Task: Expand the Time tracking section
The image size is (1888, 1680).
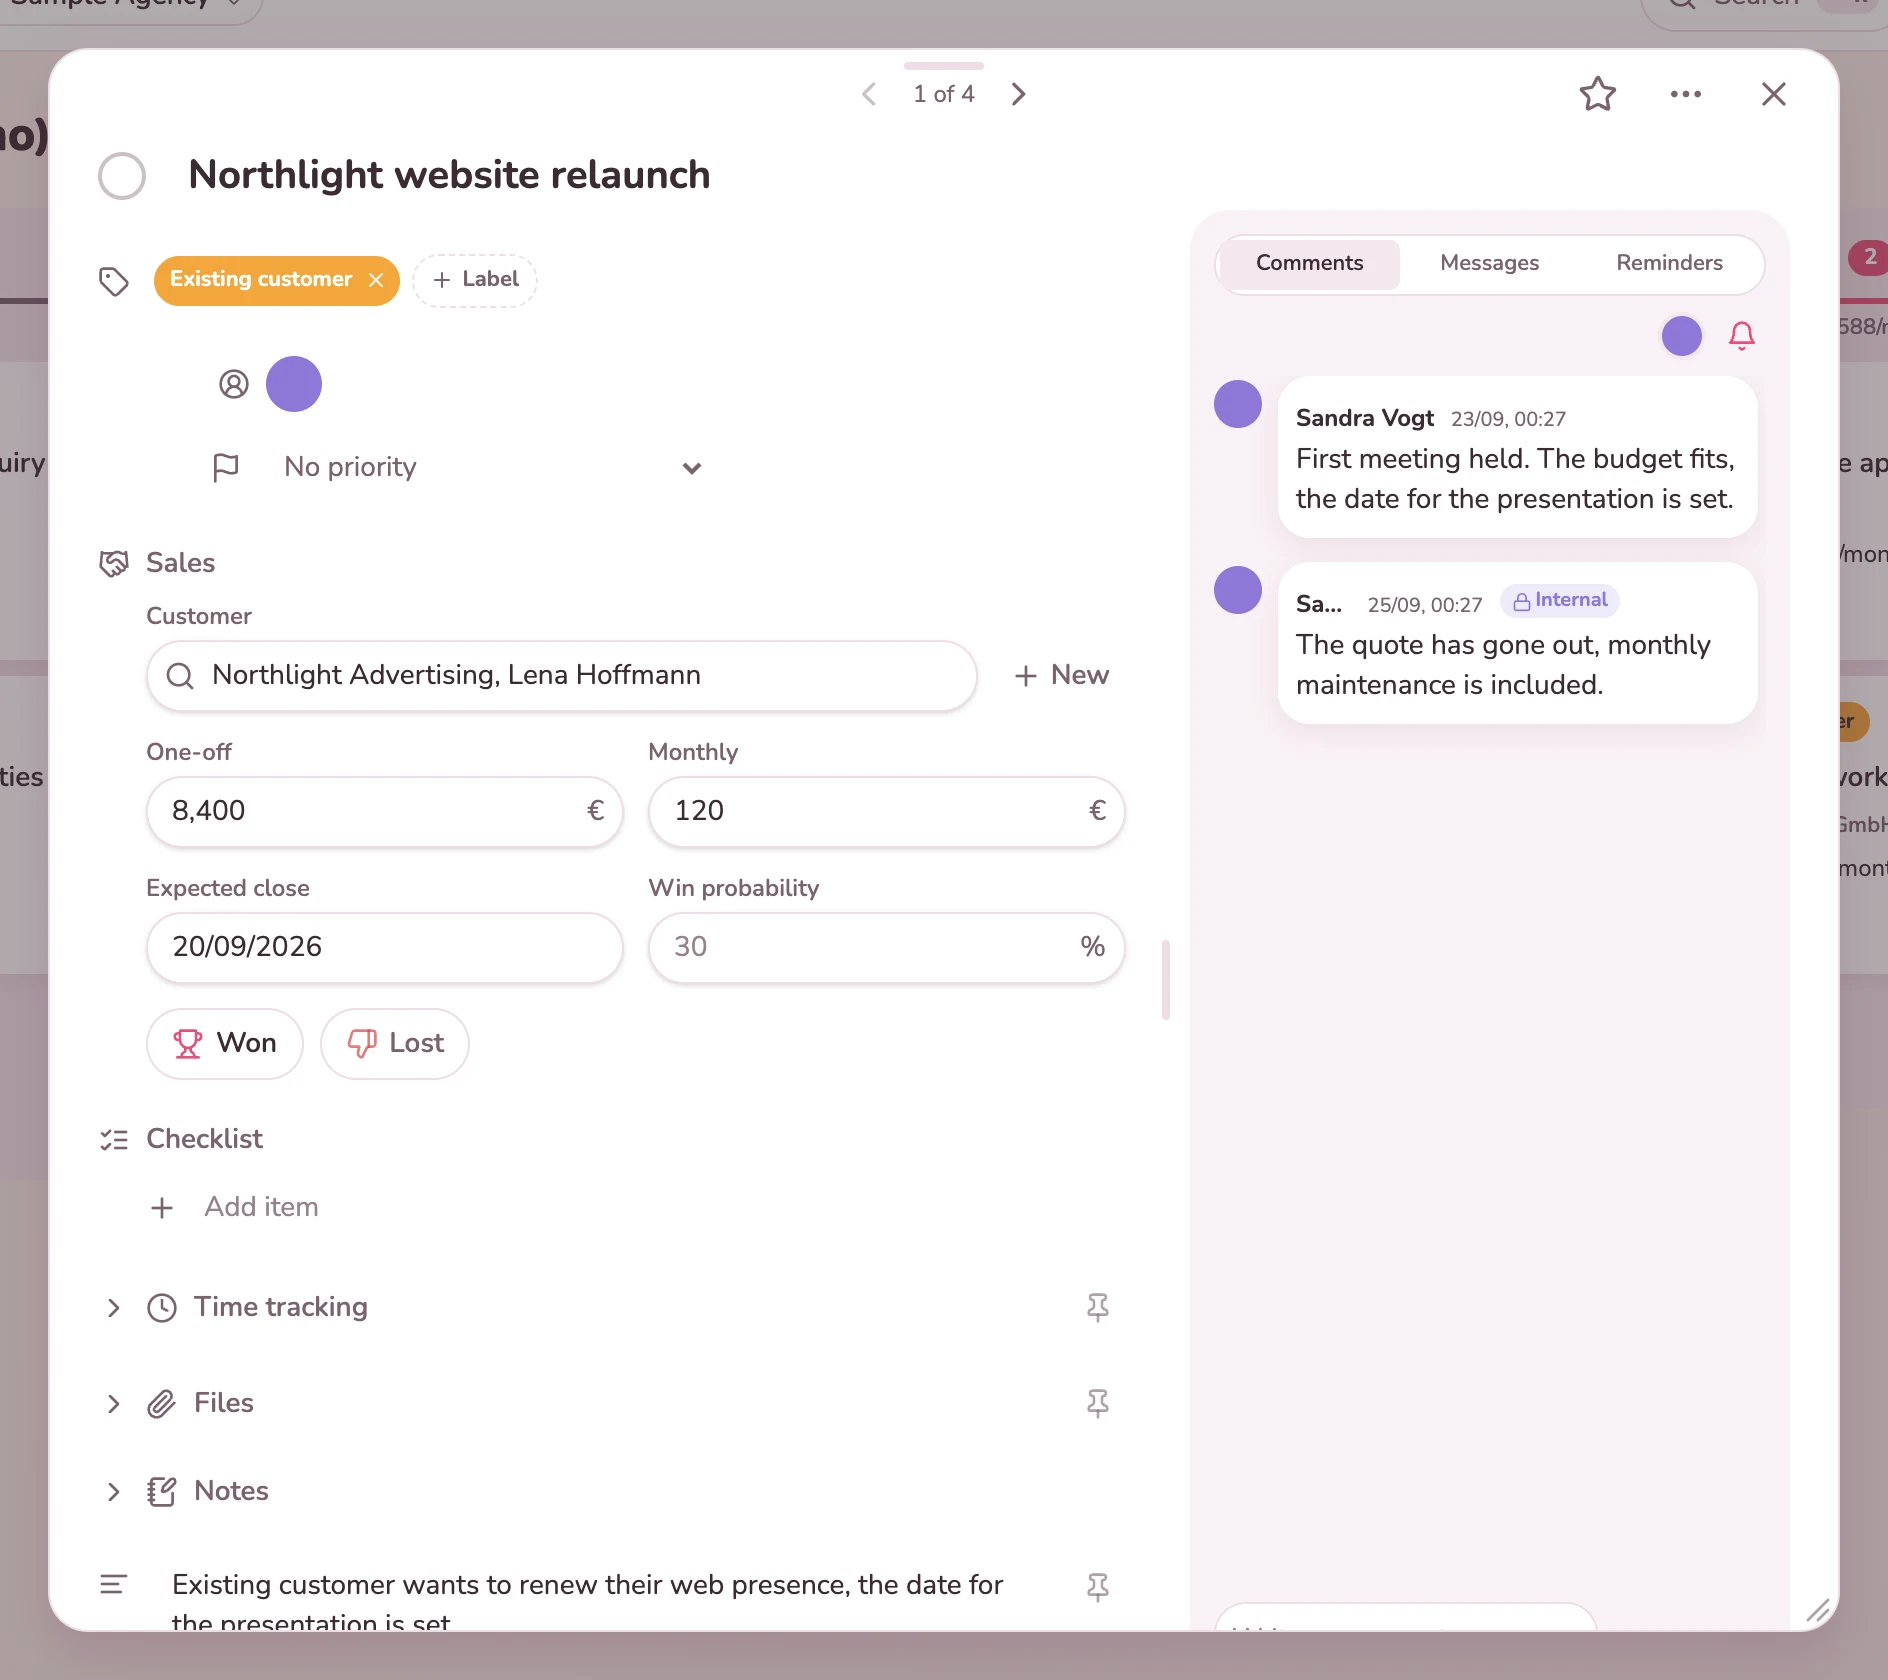Action: click(113, 1308)
